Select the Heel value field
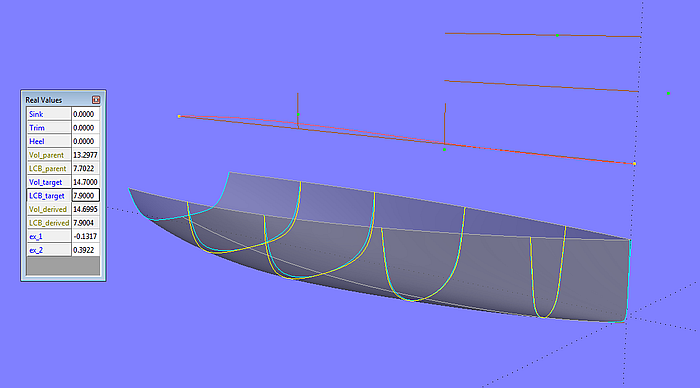The image size is (700, 388). (85, 141)
